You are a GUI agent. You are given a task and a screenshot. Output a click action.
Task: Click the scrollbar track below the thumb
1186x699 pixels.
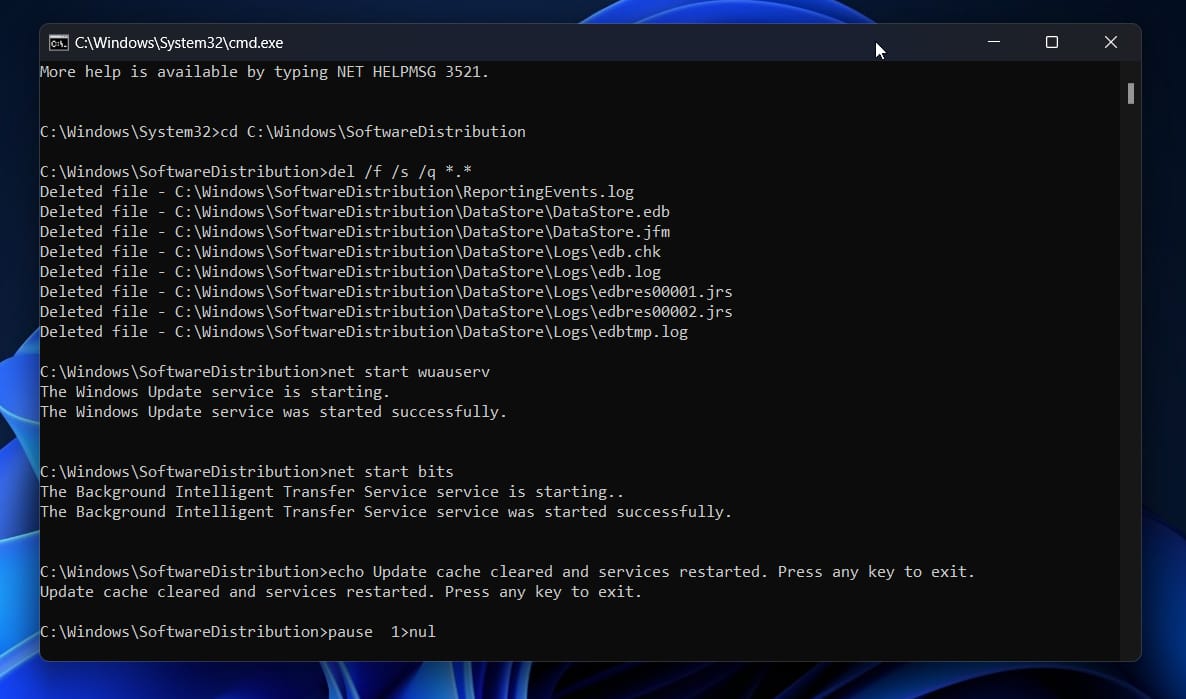pos(1131,400)
